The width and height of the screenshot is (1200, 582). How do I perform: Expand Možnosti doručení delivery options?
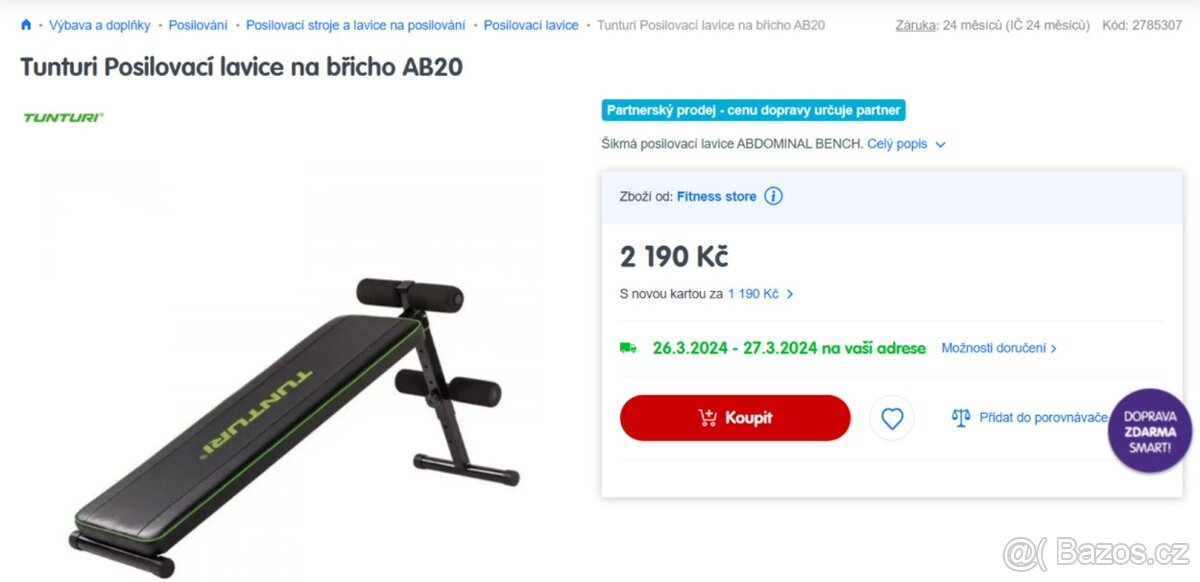(x=999, y=348)
